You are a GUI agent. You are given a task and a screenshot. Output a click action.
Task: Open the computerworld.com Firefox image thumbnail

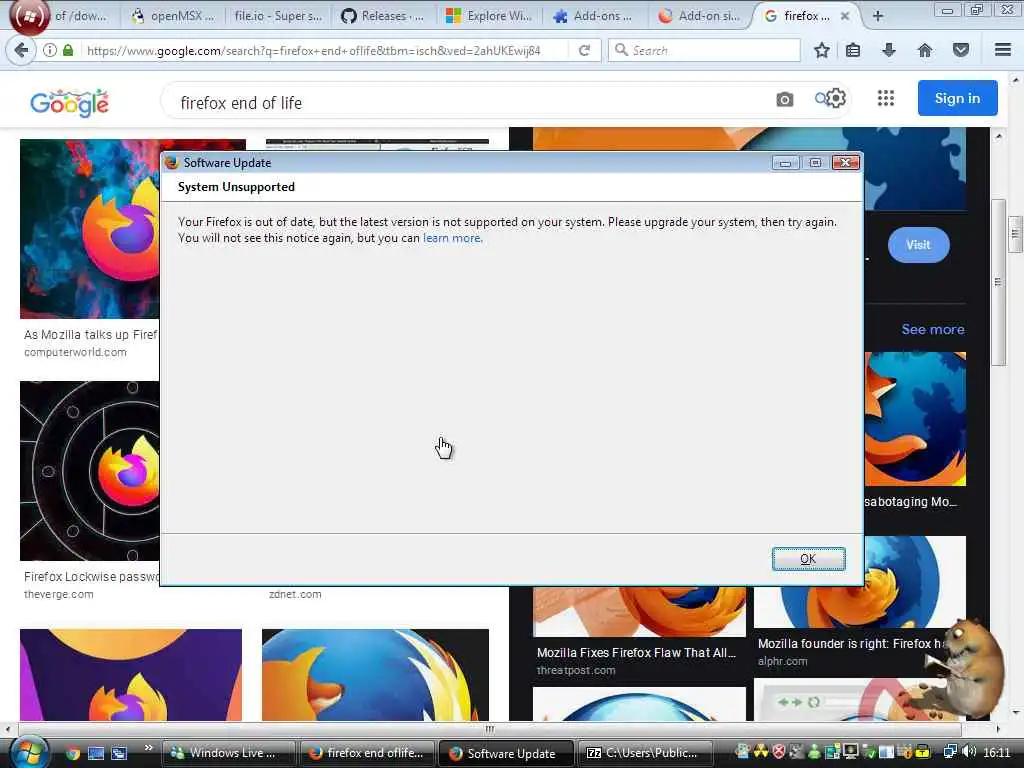[x=89, y=229]
